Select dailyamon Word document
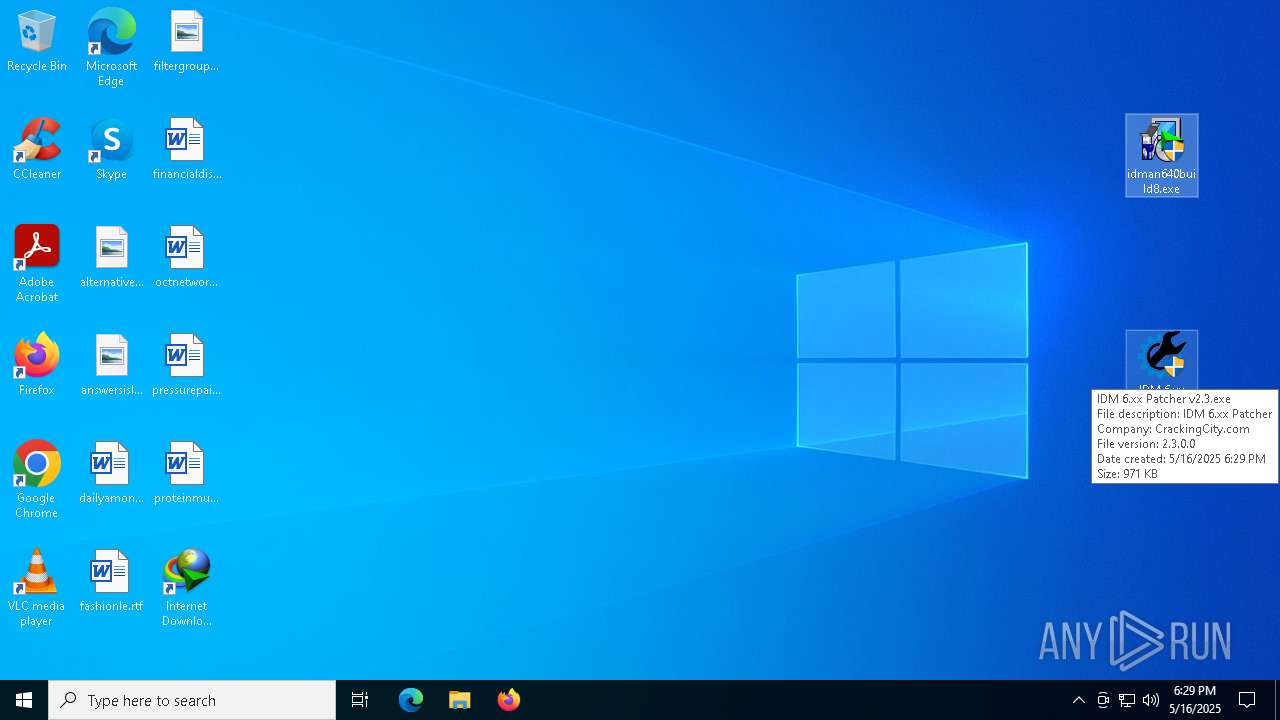1280x720 pixels. [x=111, y=473]
